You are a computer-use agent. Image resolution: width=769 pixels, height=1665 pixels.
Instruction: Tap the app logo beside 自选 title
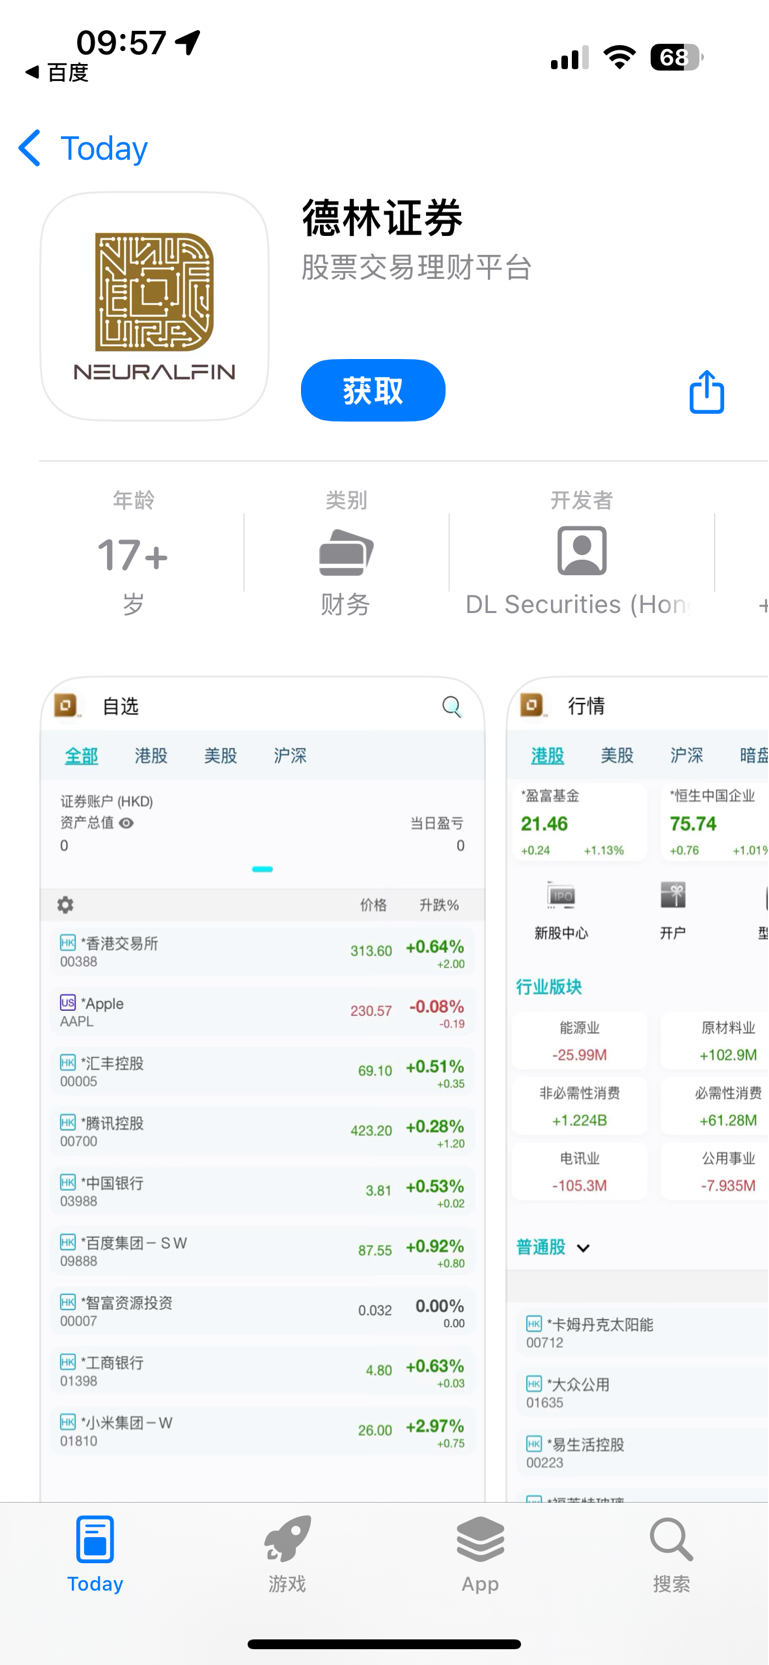pos(66,706)
